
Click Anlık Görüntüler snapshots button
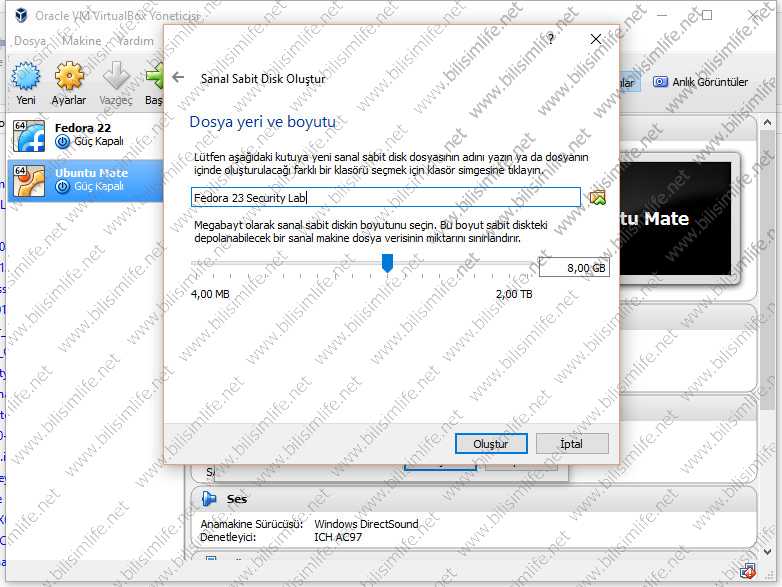coord(701,82)
